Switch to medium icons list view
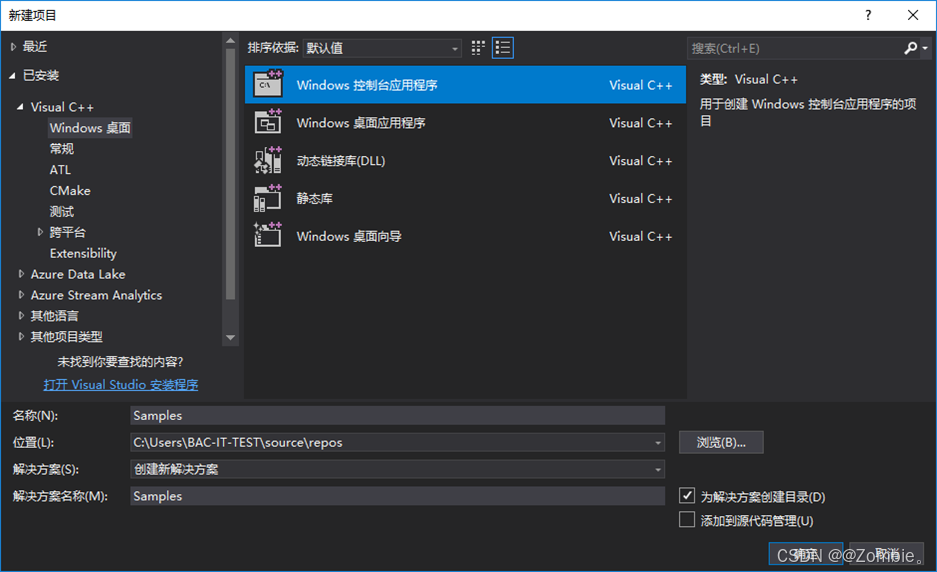 503,48
